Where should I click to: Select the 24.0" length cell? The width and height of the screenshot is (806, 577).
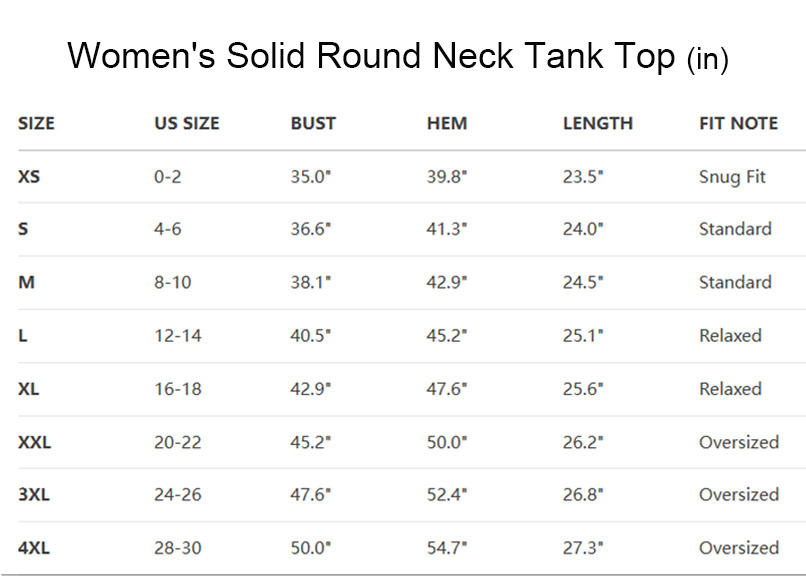pyautogui.click(x=583, y=229)
